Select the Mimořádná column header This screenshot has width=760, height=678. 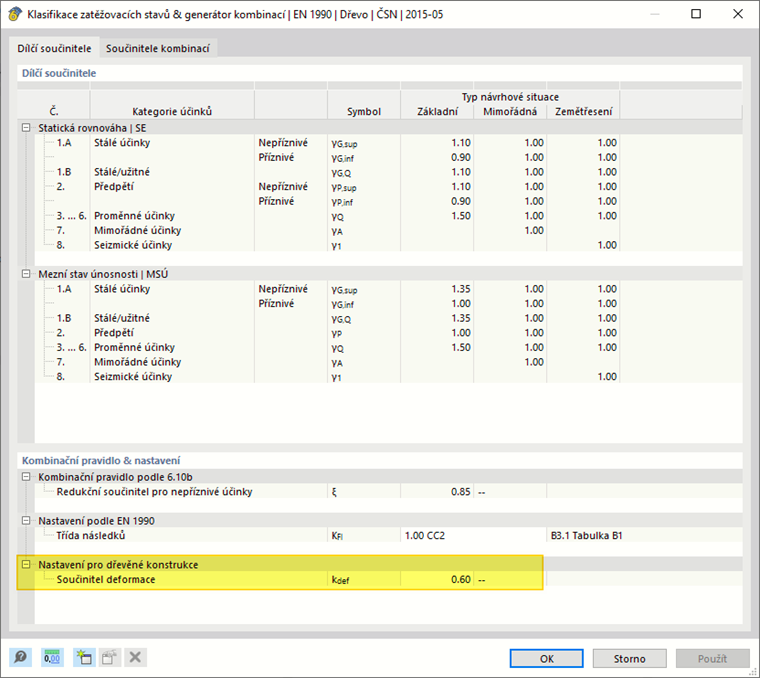[x=510, y=111]
